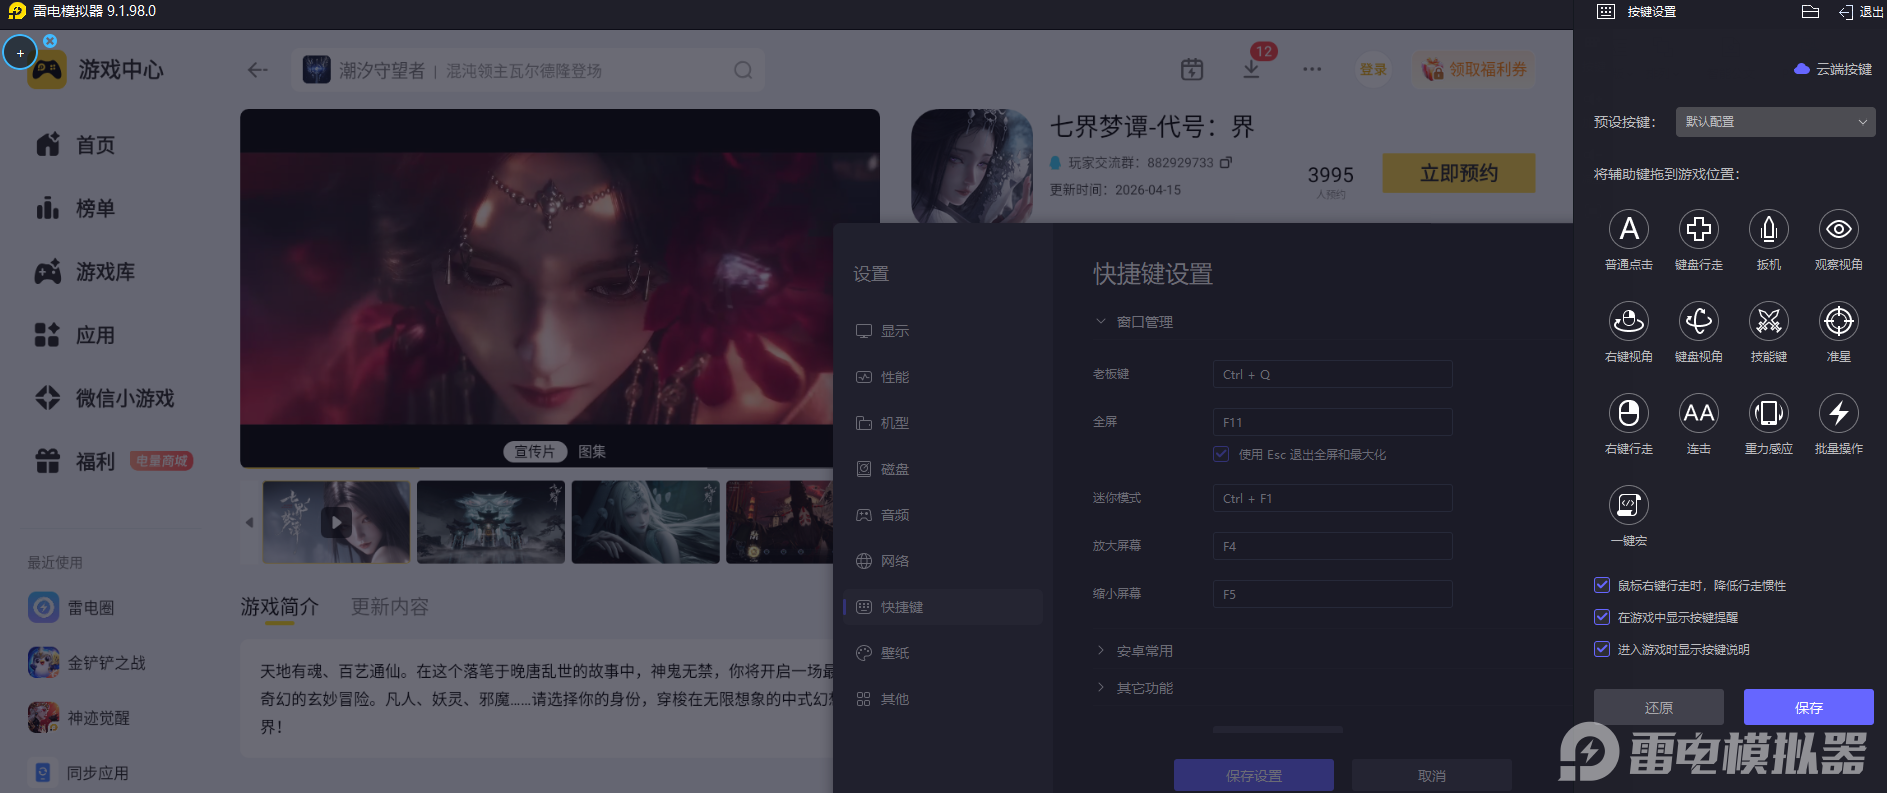
Task: Click the 立即预约 button
Action: pos(1459,173)
